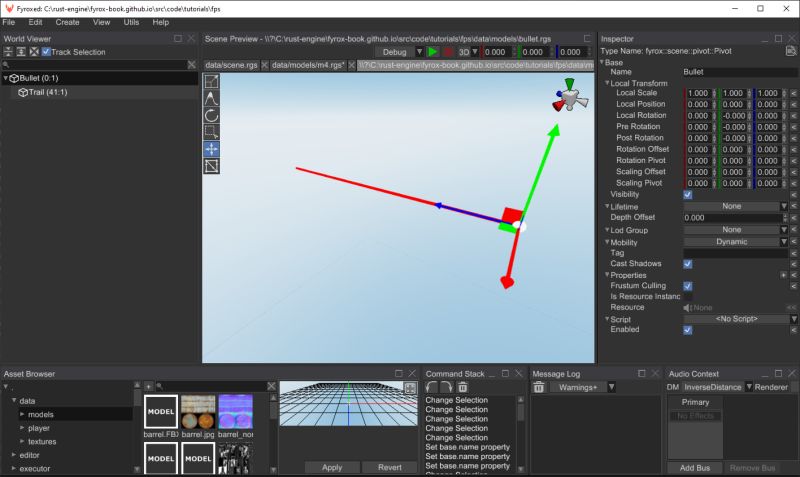Toggle Track Selection checkbox

[46, 52]
